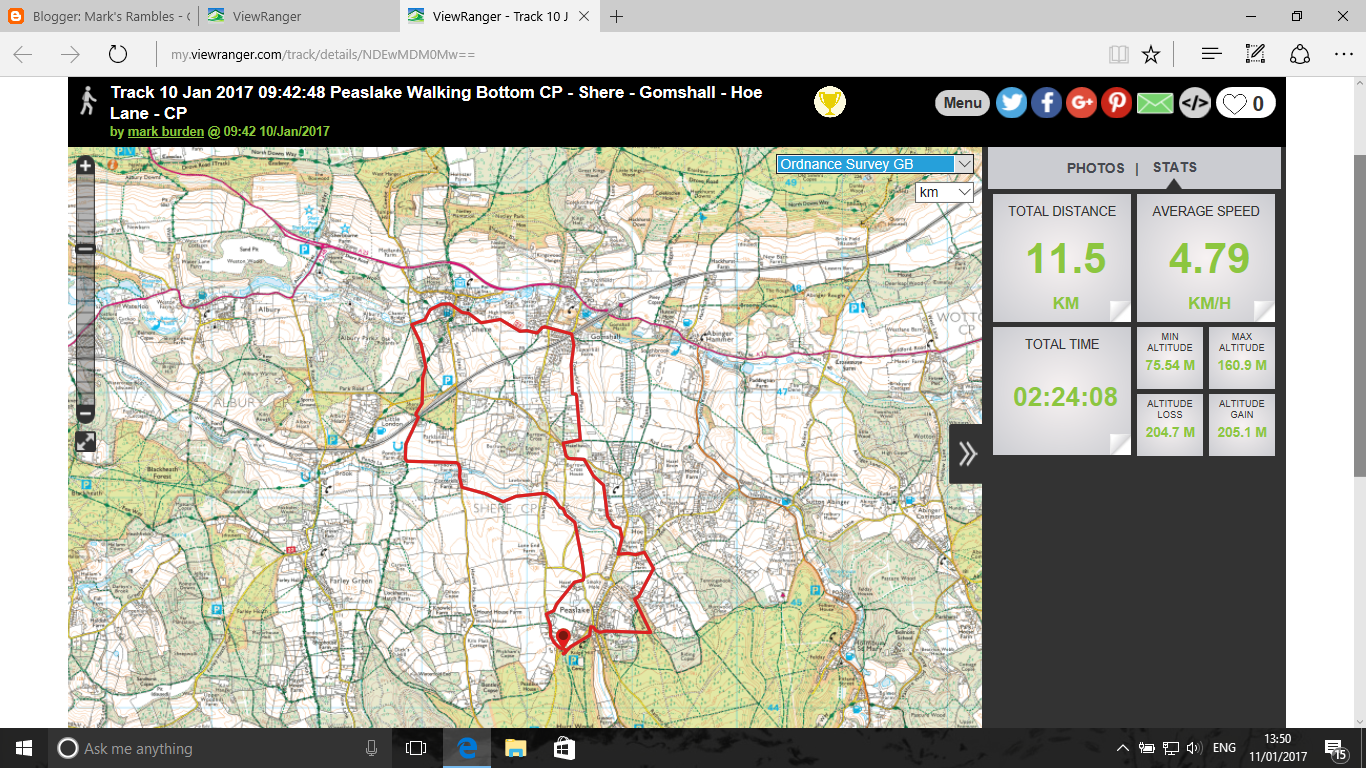Expand map to fullscreen
The height and width of the screenshot is (768, 1366).
(x=86, y=441)
